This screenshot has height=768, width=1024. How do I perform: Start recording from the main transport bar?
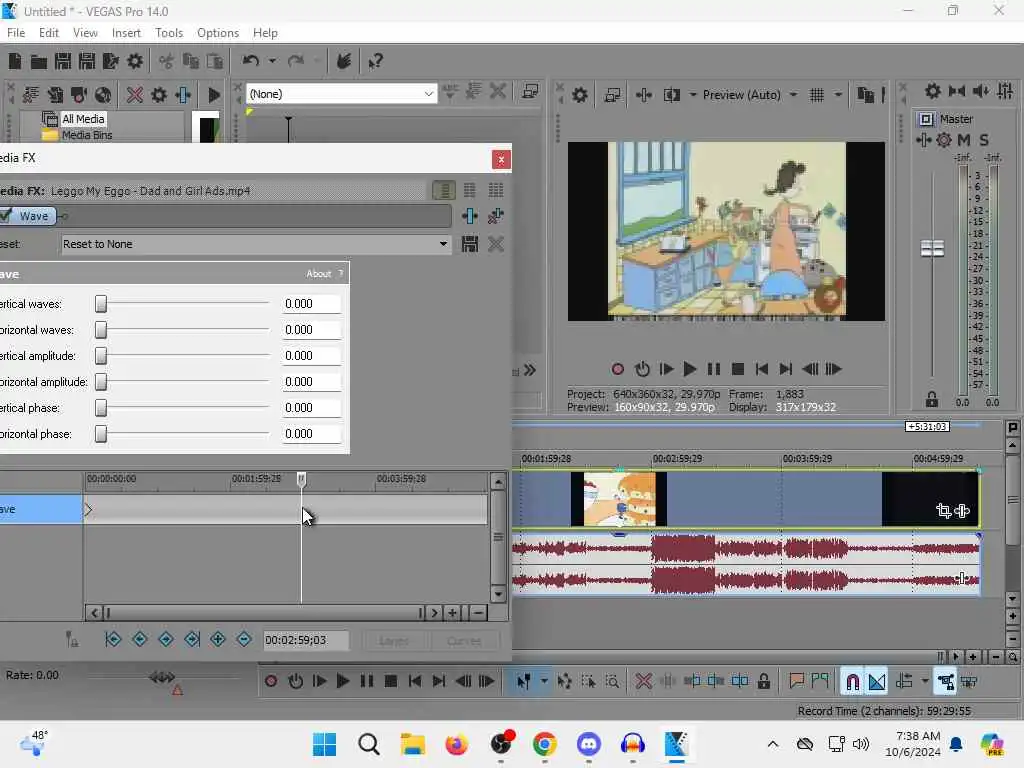coord(271,682)
